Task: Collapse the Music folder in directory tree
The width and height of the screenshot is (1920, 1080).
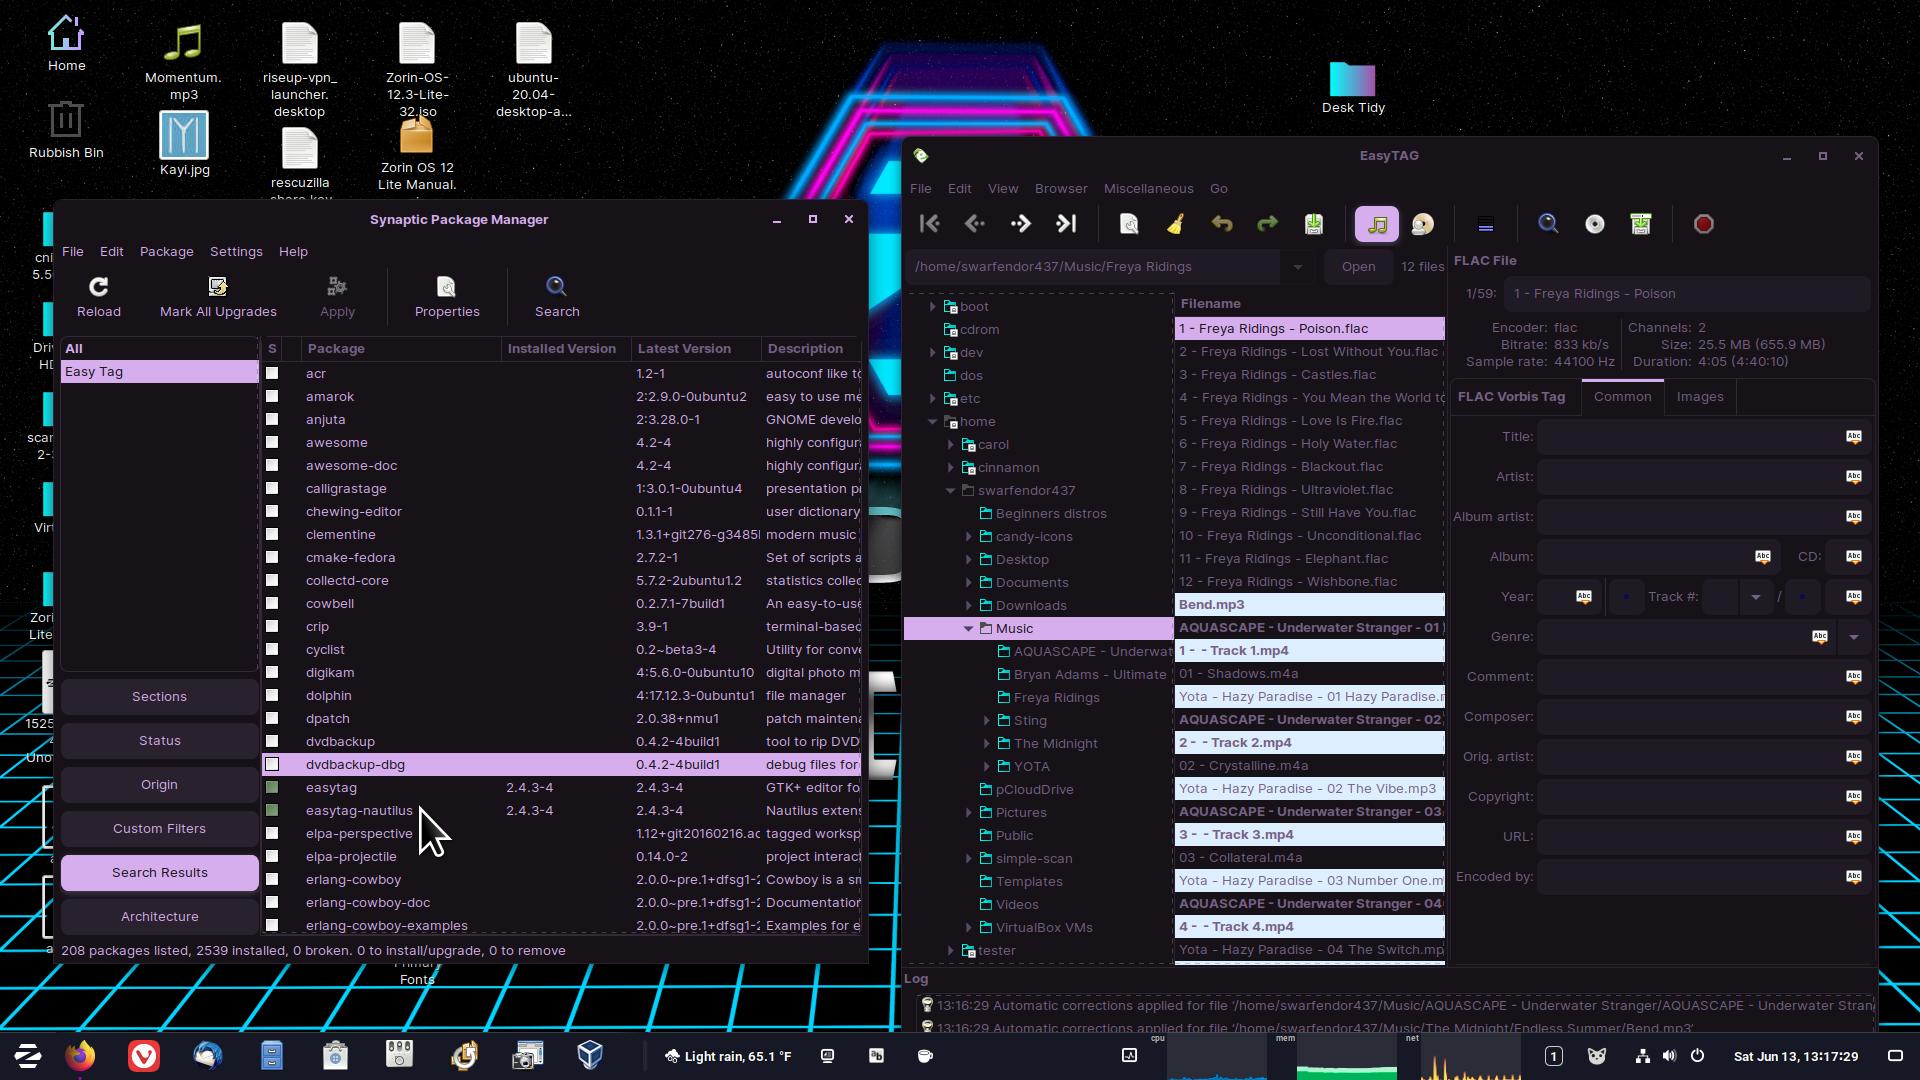Action: [968, 628]
